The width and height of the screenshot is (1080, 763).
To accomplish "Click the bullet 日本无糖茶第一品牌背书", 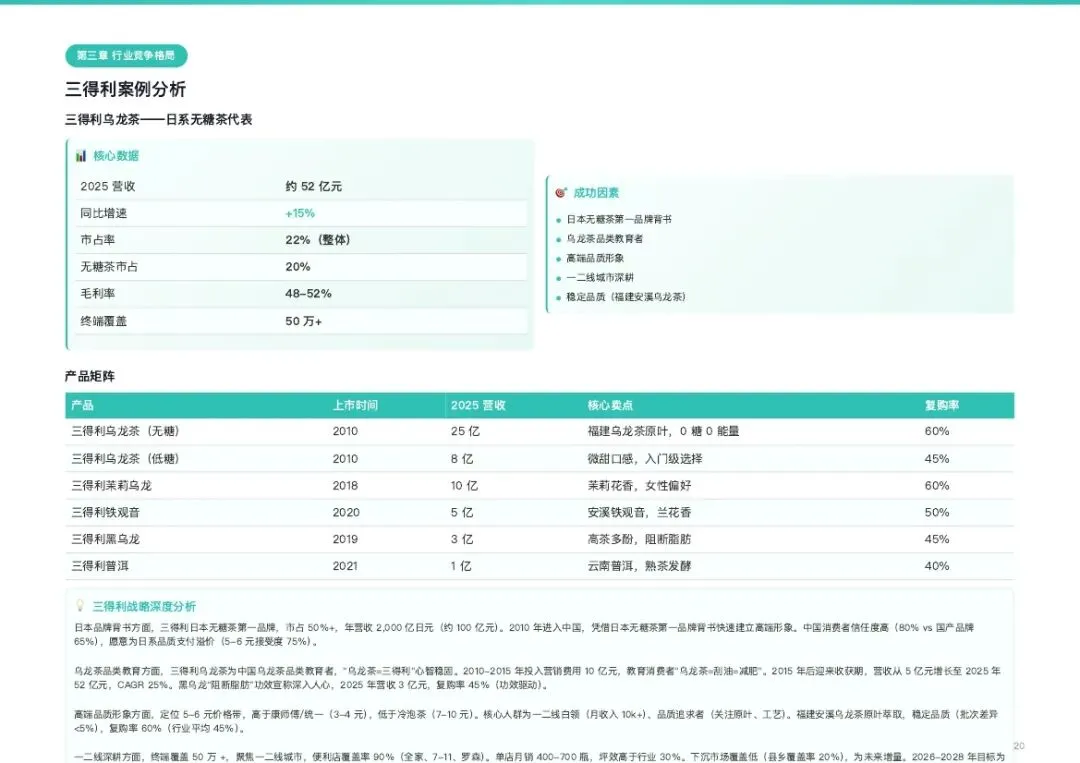I will (x=619, y=220).
